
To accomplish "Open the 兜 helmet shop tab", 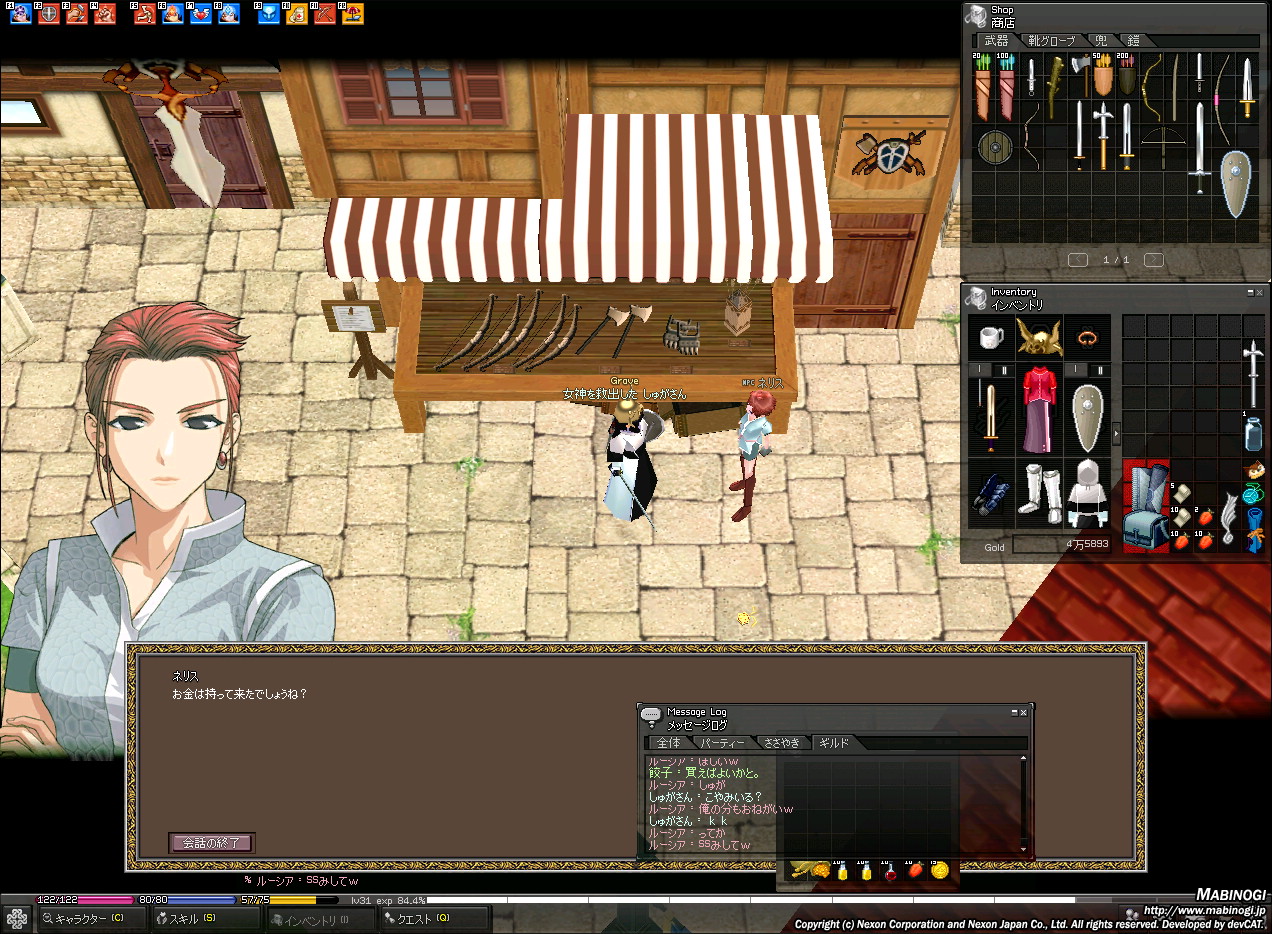I will pos(1102,41).
